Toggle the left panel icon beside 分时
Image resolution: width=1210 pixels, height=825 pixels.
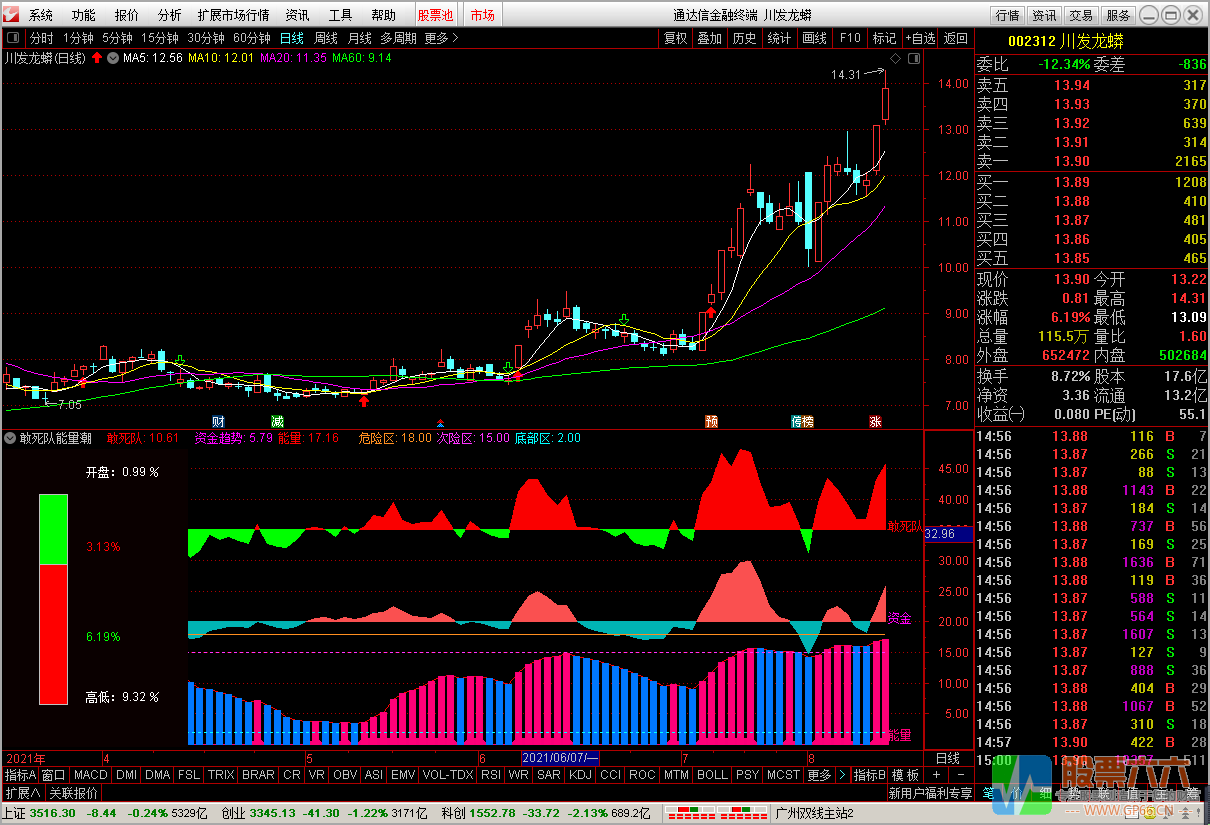pos(13,39)
